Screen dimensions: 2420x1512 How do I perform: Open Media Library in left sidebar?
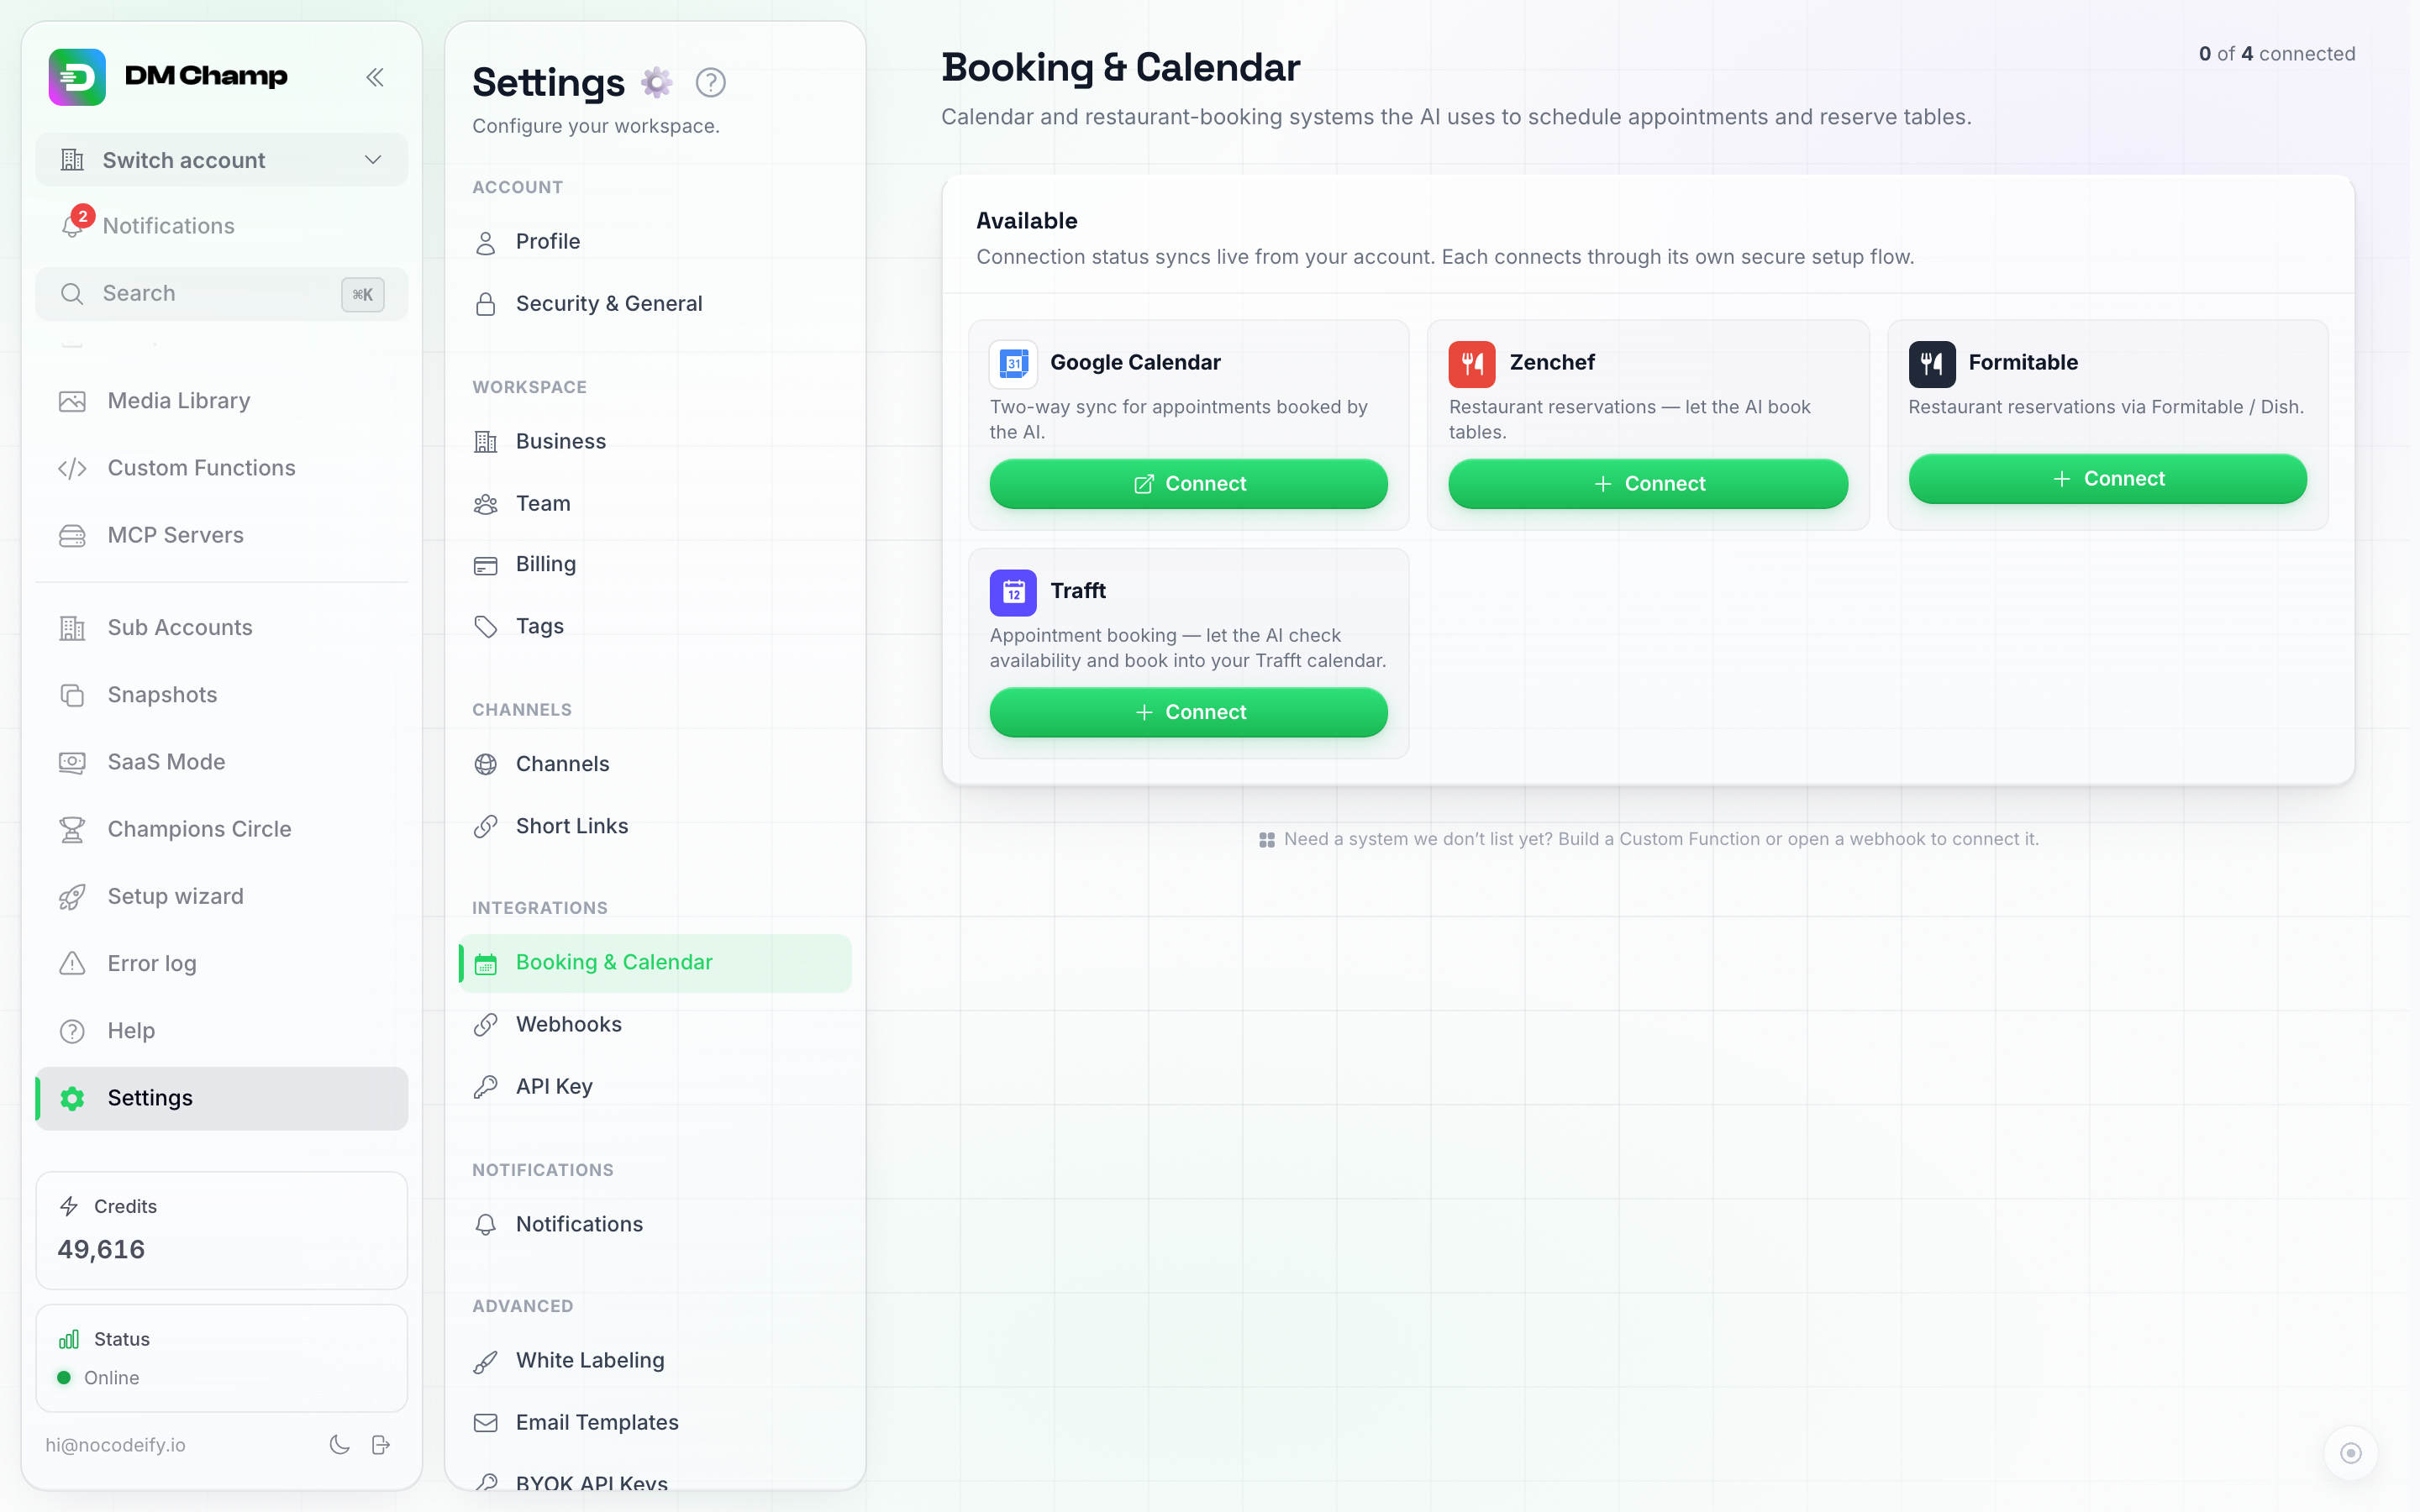click(221, 401)
